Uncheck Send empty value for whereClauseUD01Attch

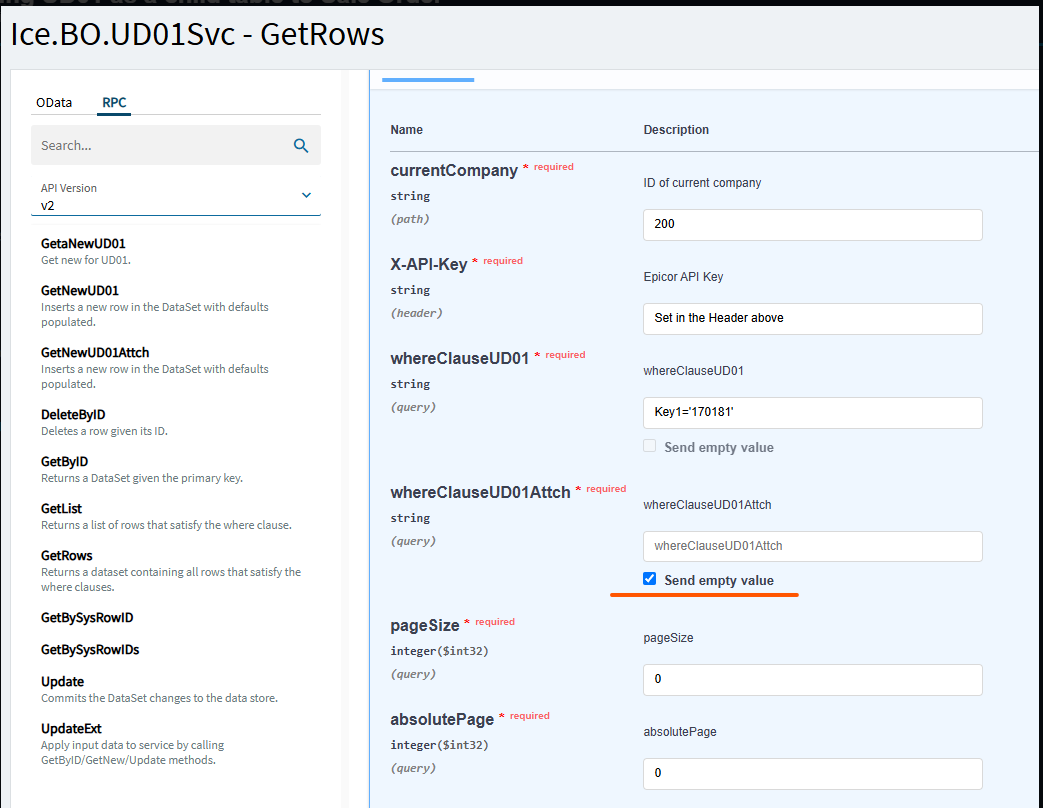pyautogui.click(x=650, y=579)
